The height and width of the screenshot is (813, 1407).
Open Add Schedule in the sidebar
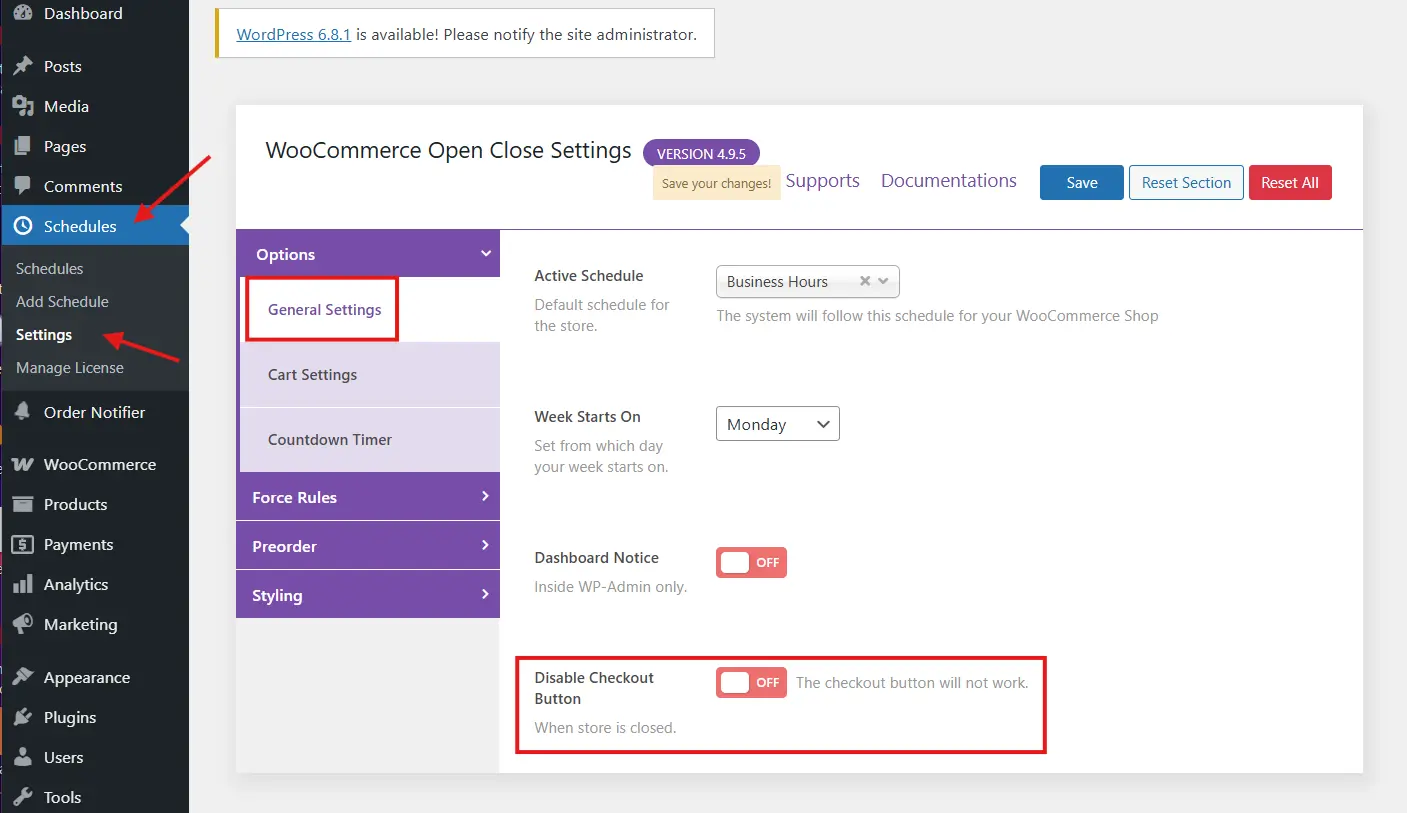click(62, 302)
